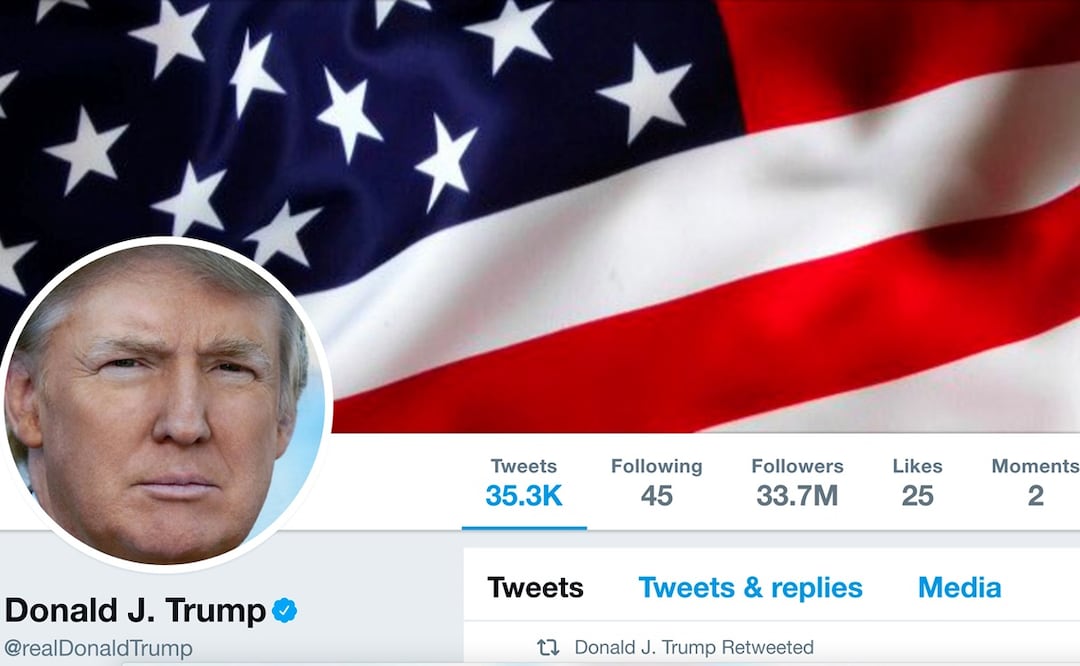
Task: Click the 35.3K tweet count number
Action: pos(523,496)
